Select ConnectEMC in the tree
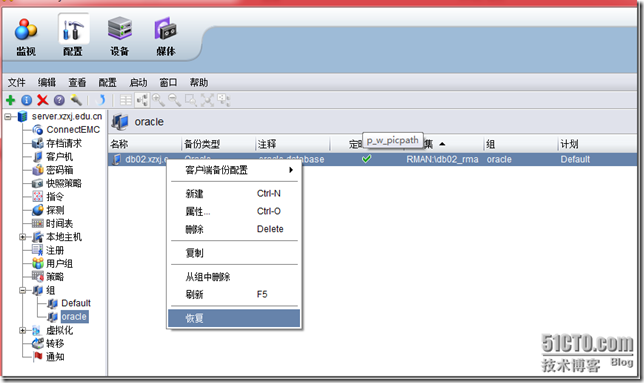Screen dimensions: 644x383 coord(73,130)
